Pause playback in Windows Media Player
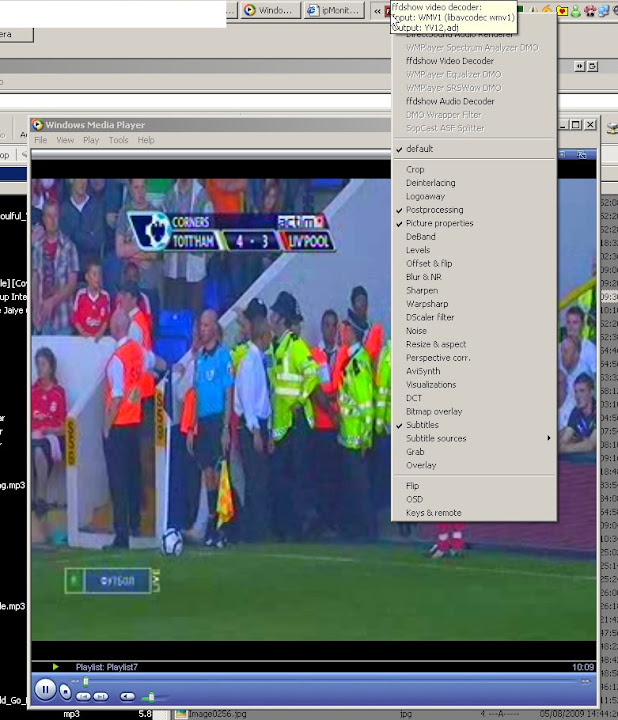 (x=45, y=689)
